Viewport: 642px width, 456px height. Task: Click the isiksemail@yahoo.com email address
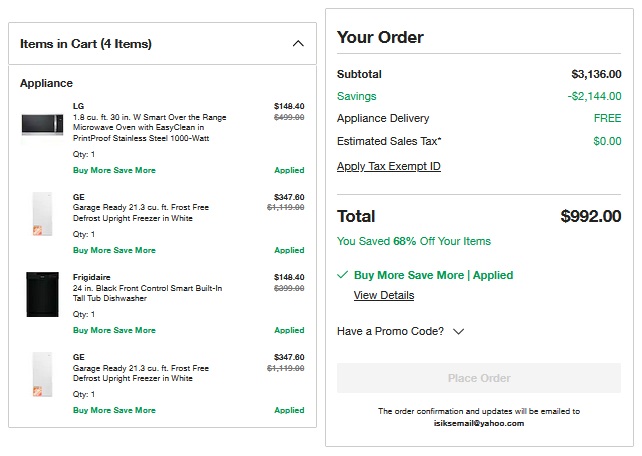coord(479,423)
